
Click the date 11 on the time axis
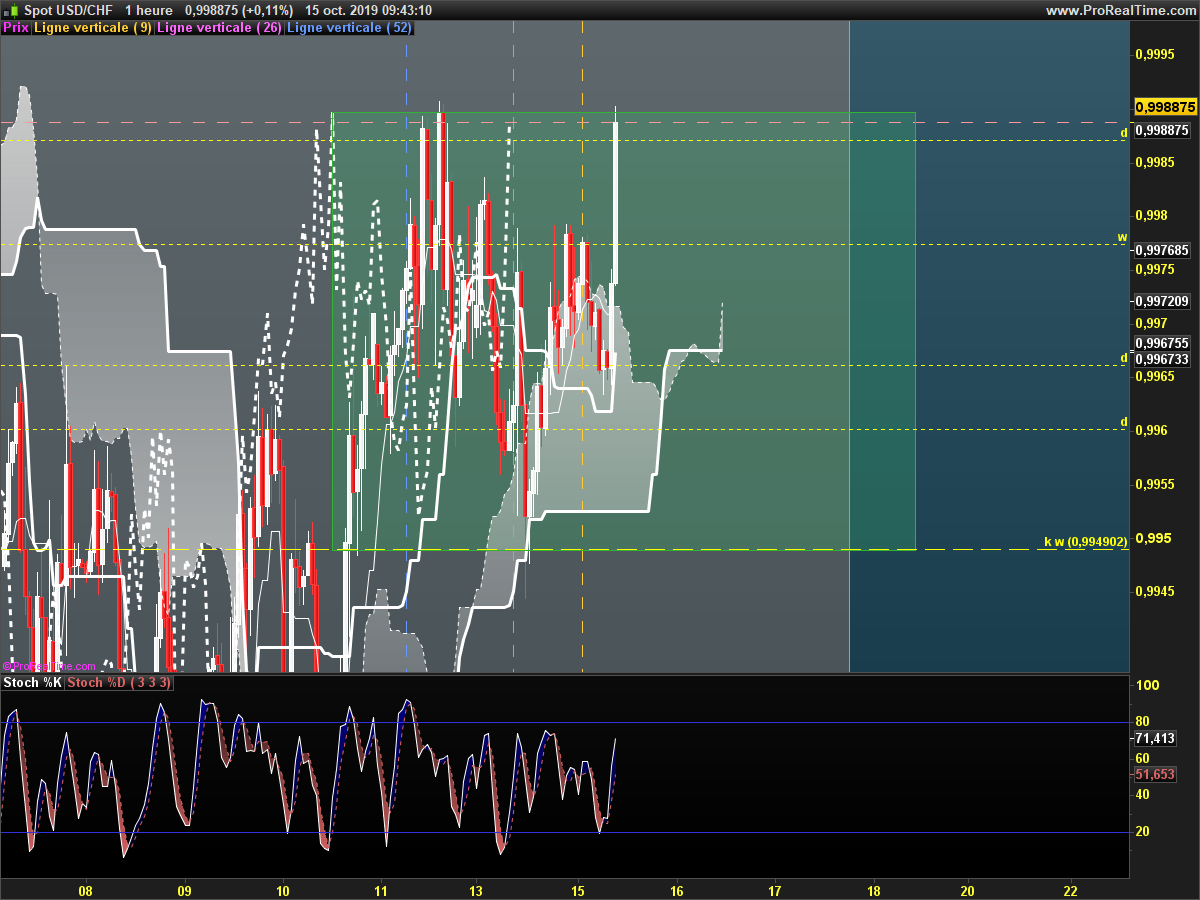[381, 890]
